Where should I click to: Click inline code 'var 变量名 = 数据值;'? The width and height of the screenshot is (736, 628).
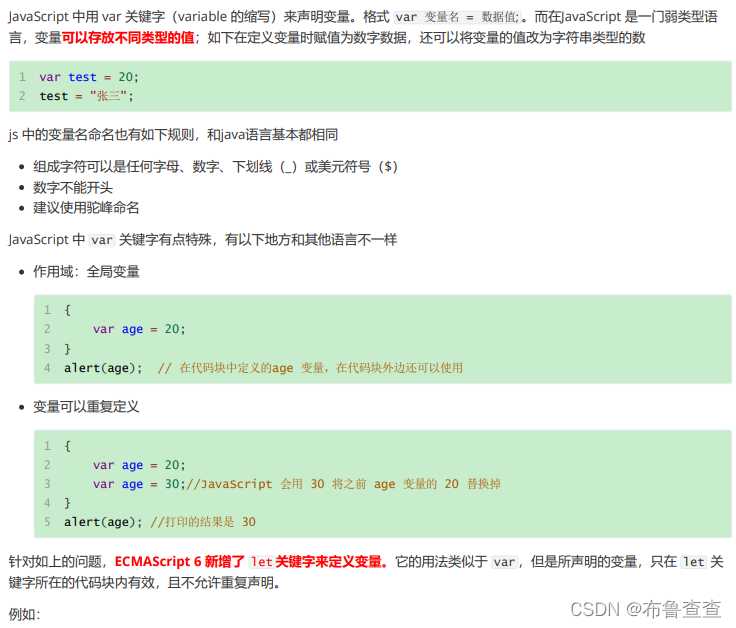click(x=457, y=17)
